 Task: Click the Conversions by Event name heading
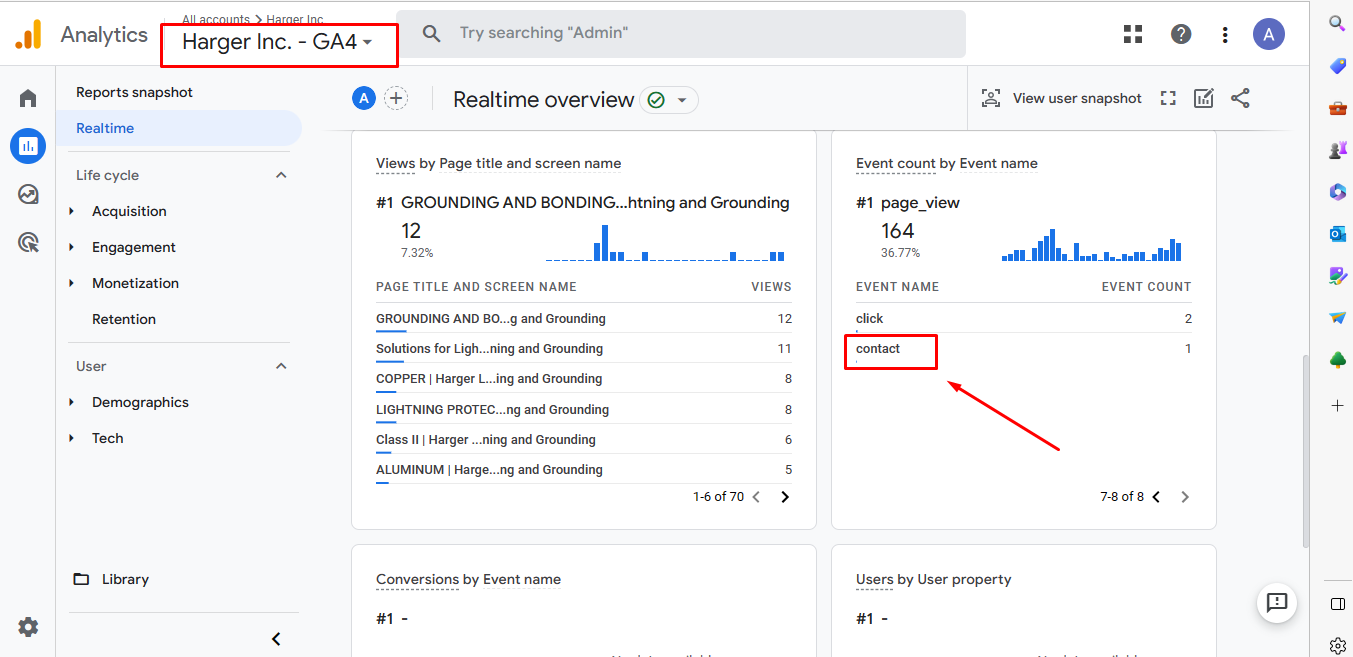468,579
